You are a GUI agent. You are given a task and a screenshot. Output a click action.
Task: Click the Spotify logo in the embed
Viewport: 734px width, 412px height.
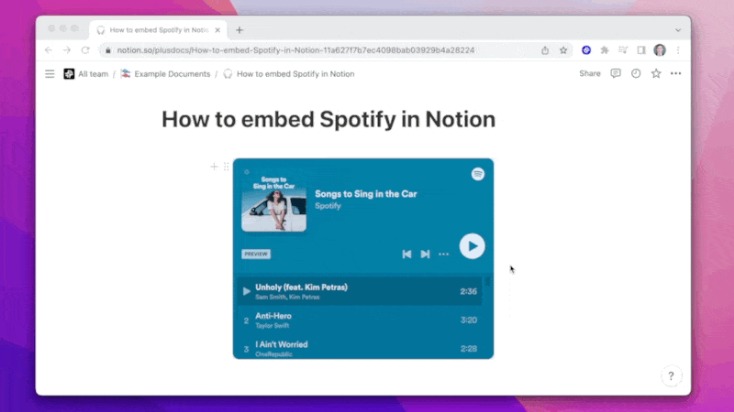(477, 174)
